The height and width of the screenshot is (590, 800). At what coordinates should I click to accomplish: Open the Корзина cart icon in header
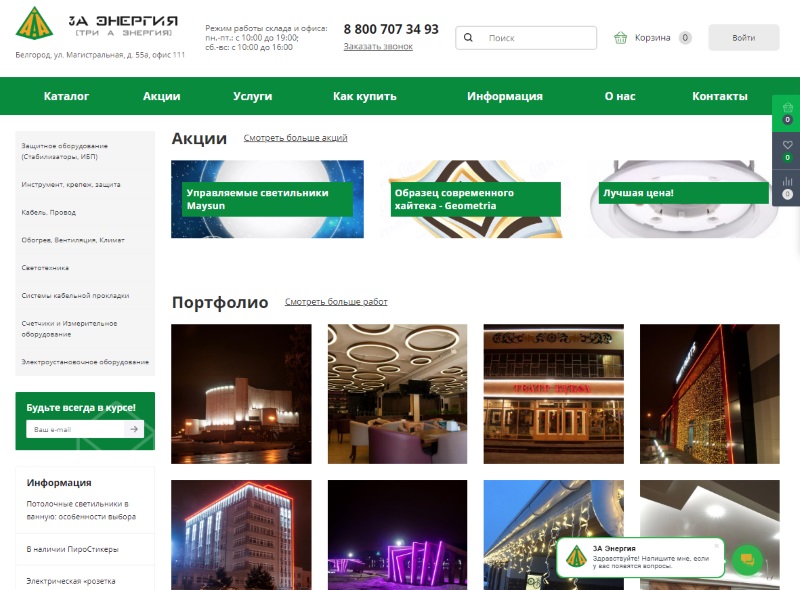[x=621, y=38]
